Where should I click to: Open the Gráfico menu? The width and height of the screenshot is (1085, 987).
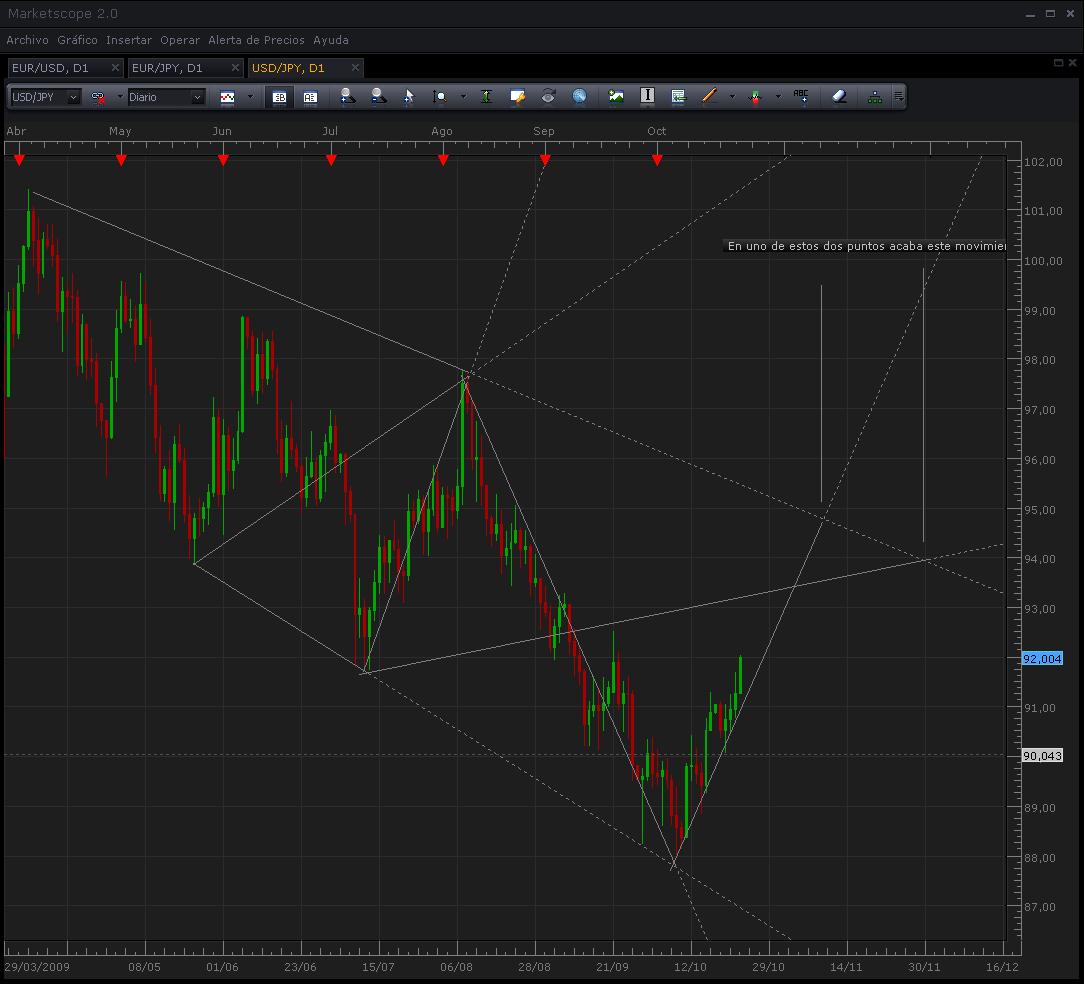tap(78, 40)
